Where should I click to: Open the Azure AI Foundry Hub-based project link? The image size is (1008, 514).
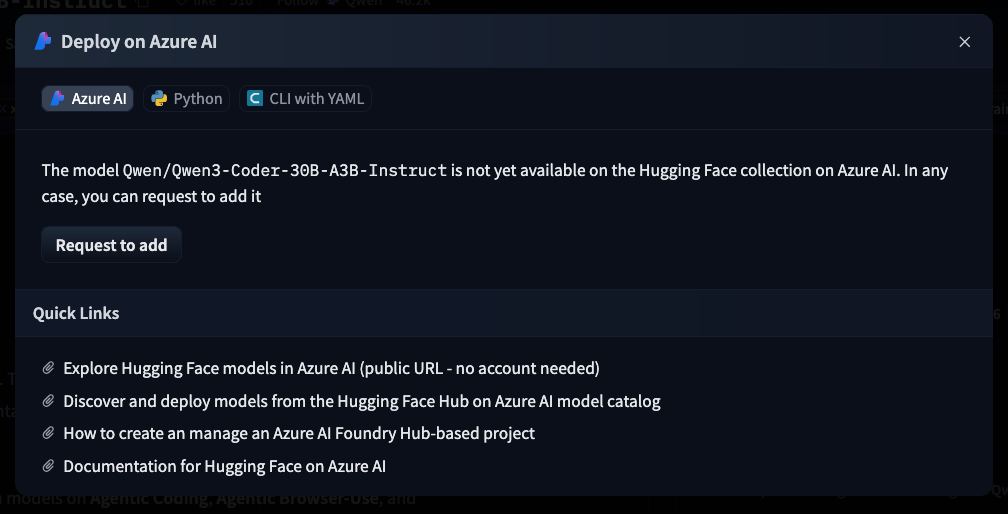[299, 433]
